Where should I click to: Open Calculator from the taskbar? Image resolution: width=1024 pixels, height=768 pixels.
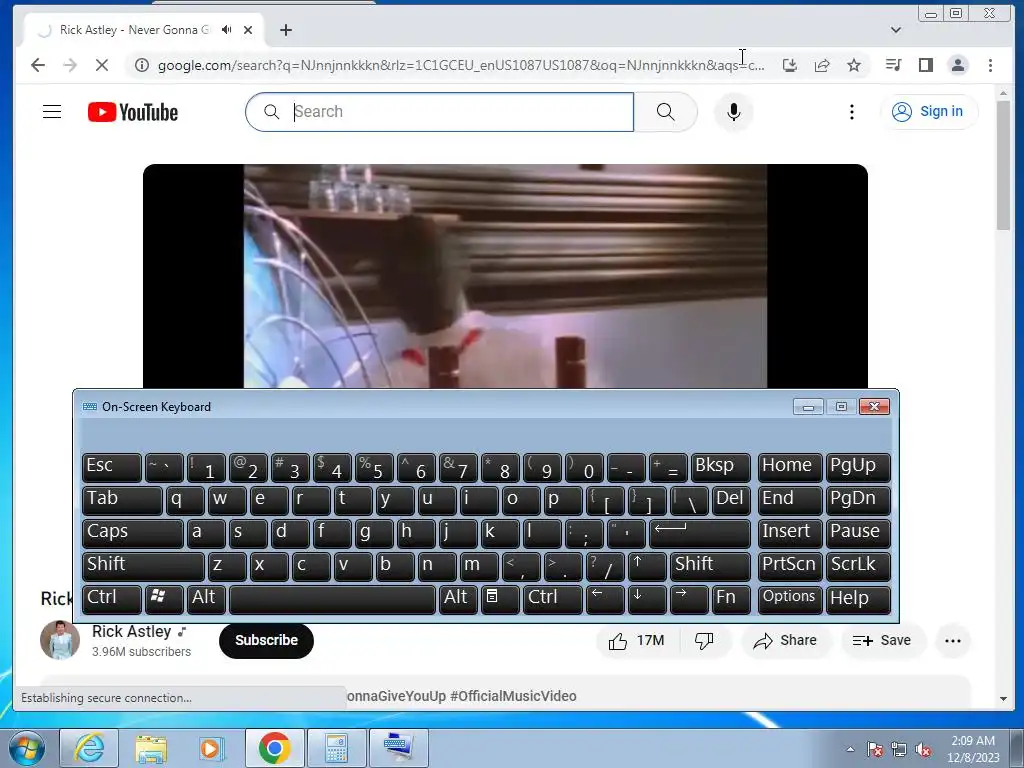tap(336, 748)
